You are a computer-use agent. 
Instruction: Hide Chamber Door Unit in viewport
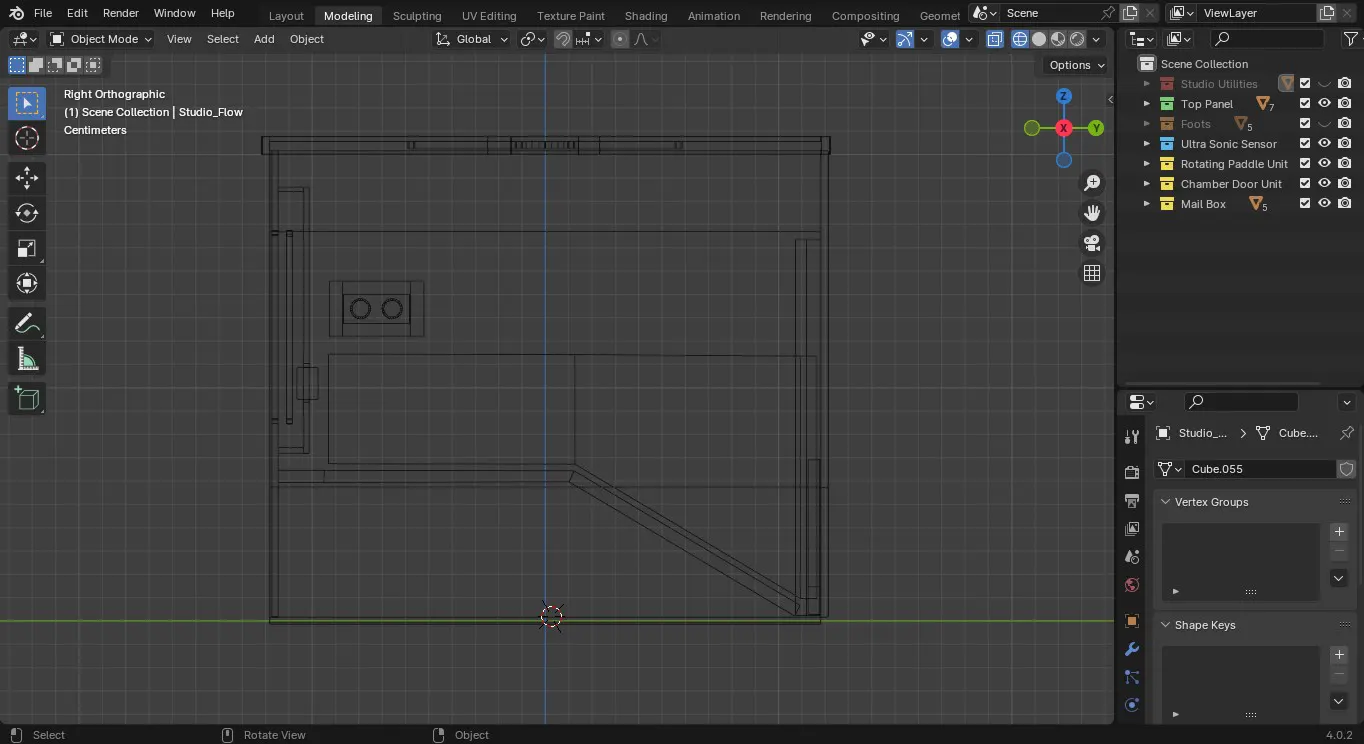[1325, 183]
